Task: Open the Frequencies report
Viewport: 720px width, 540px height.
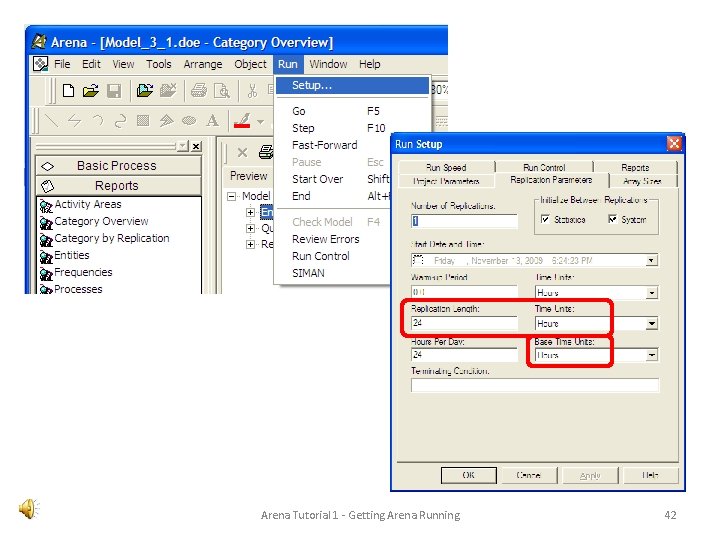Action: (83, 272)
